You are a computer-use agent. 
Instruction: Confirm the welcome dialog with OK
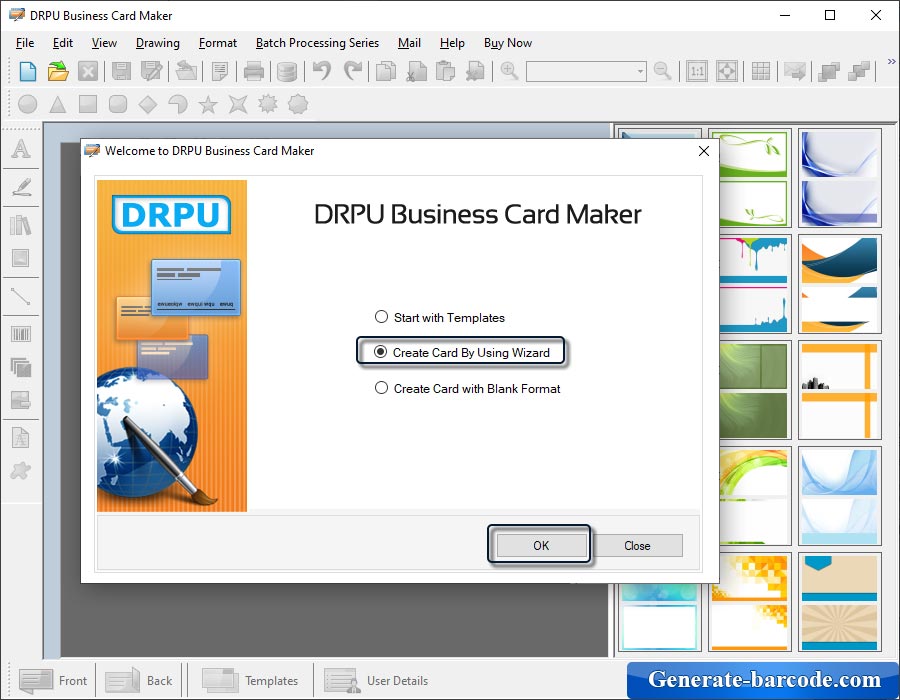tap(541, 546)
